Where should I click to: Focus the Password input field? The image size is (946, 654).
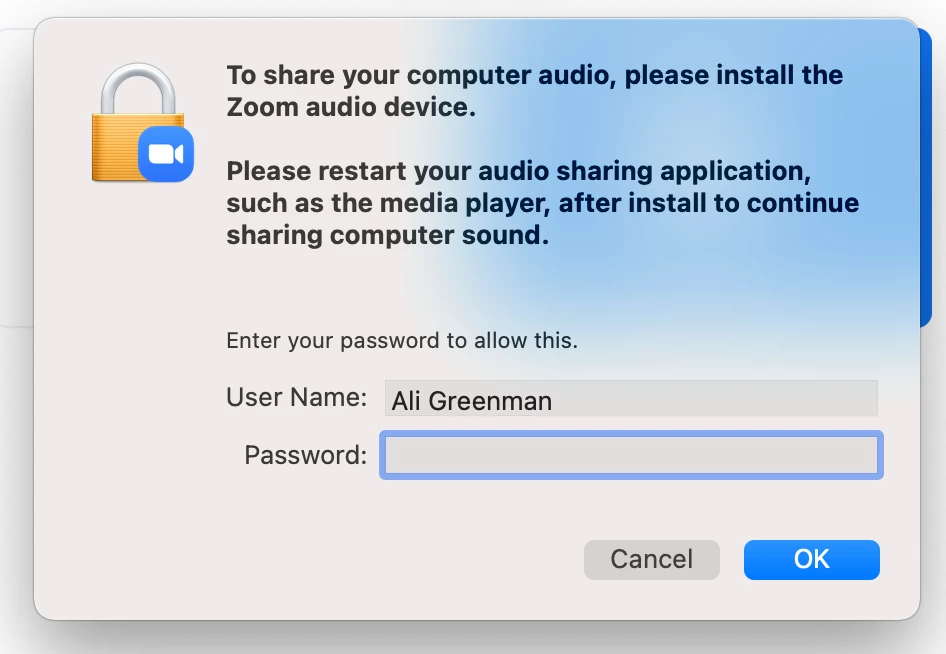click(631, 456)
